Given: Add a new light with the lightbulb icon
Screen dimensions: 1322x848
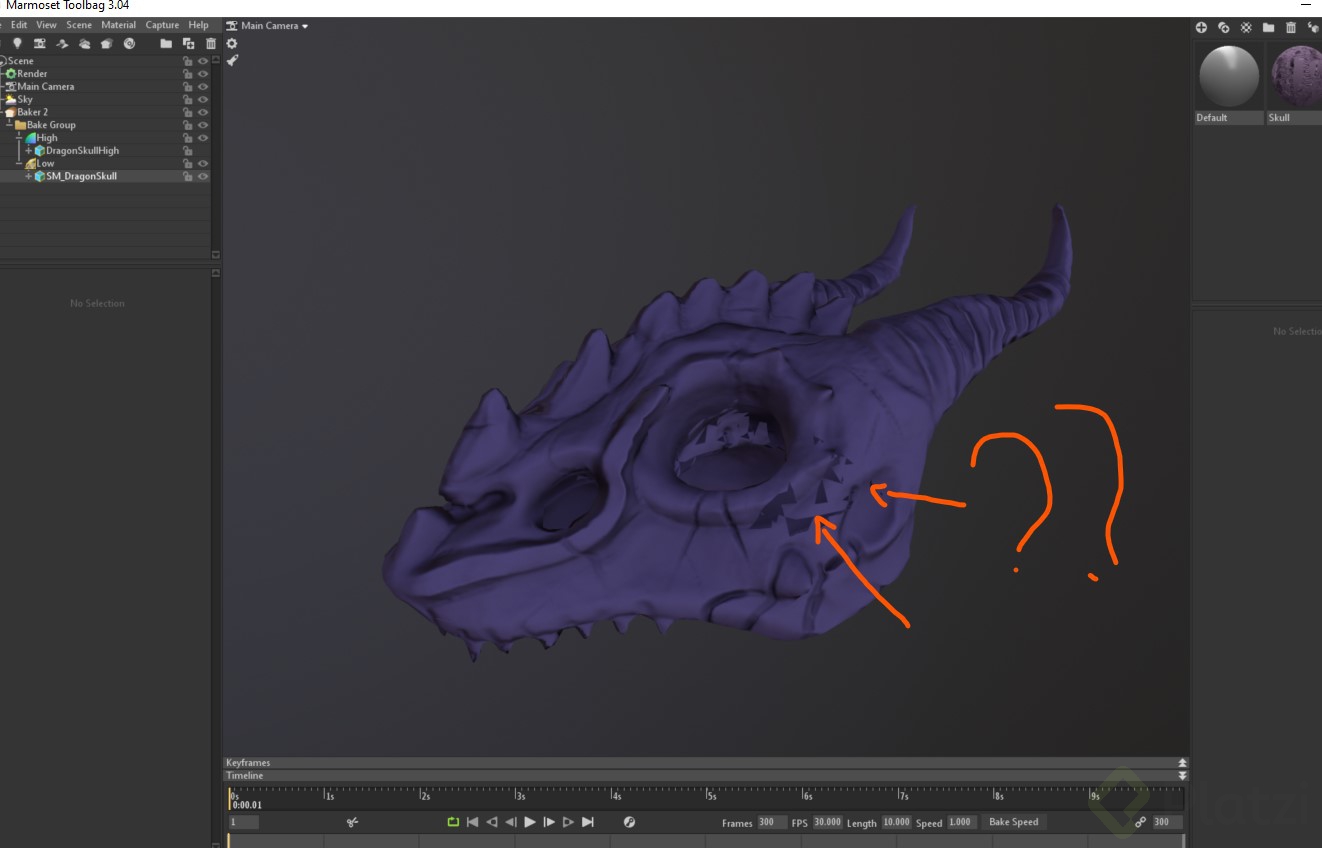Looking at the screenshot, I should pos(17,43).
